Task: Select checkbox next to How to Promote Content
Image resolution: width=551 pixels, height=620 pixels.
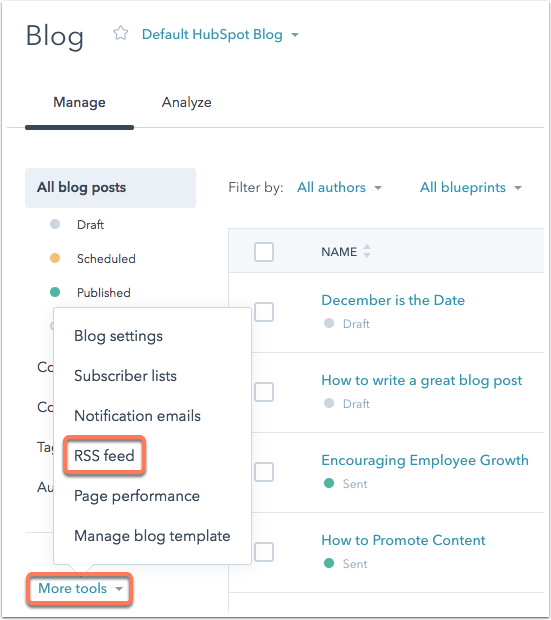Action: pyautogui.click(x=264, y=552)
